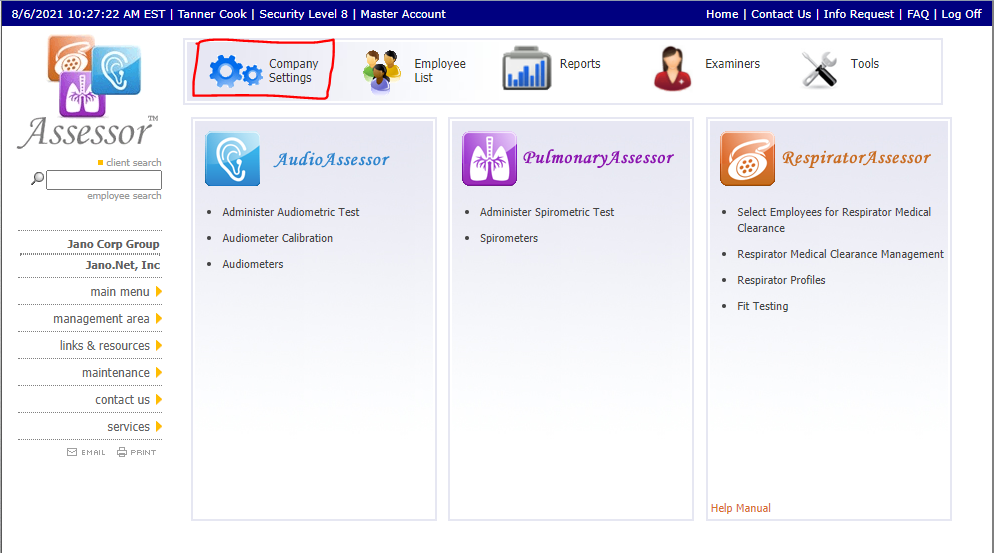Click services sidebar text
This screenshot has height=553, width=994.
click(x=128, y=426)
